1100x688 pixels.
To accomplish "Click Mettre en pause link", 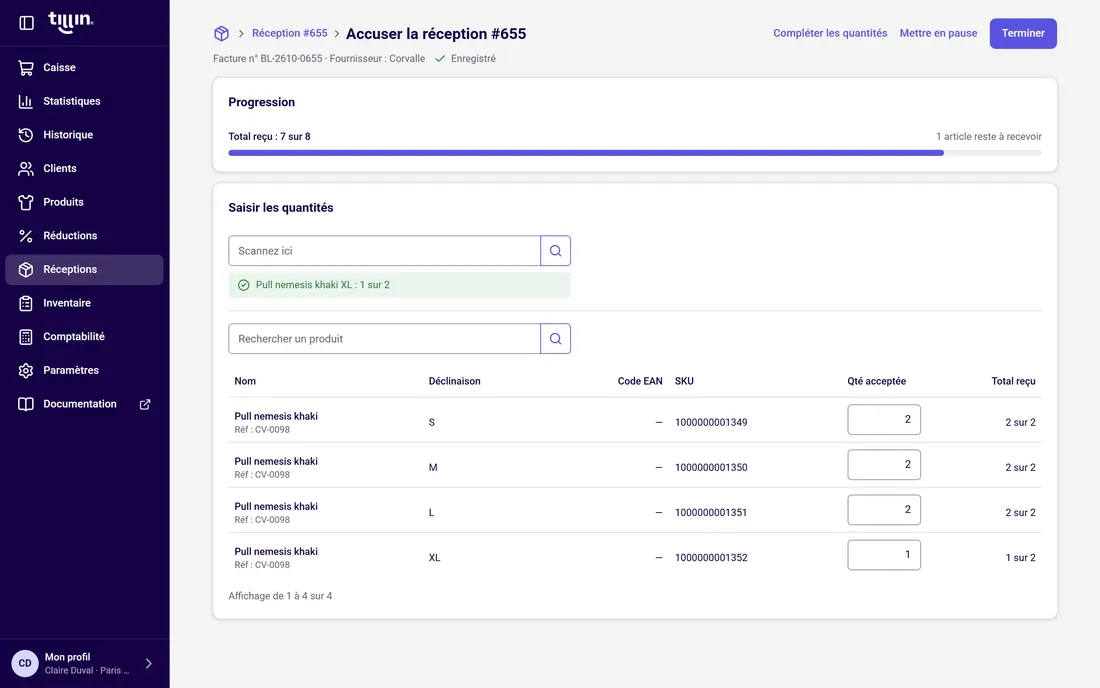I will 938,33.
